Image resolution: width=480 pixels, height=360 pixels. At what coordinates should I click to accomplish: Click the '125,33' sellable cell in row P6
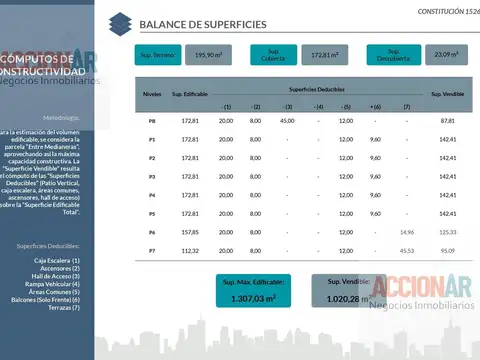coord(448,232)
